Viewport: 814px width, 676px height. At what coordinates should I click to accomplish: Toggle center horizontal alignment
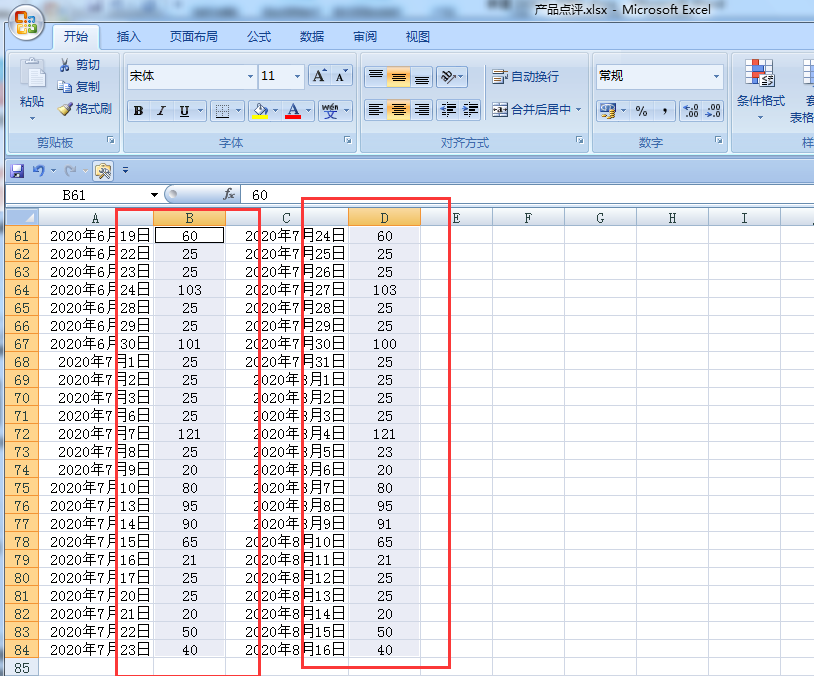coord(399,110)
